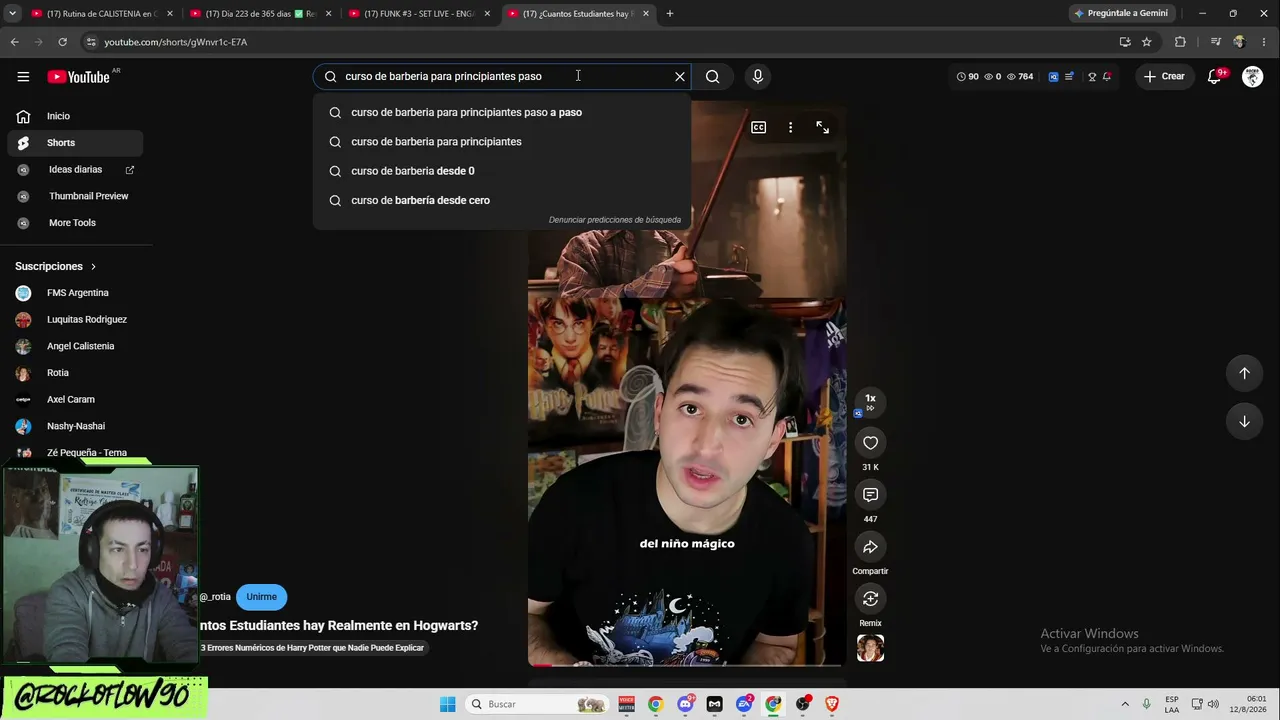The width and height of the screenshot is (1280, 720).
Task: Open the Short's three-dot options menu
Action: pyautogui.click(x=790, y=127)
